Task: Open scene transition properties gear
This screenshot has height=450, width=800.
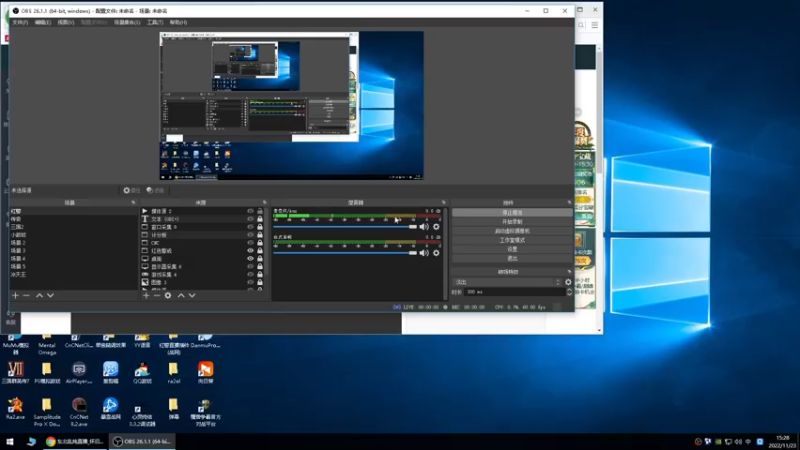Action: coord(568,282)
